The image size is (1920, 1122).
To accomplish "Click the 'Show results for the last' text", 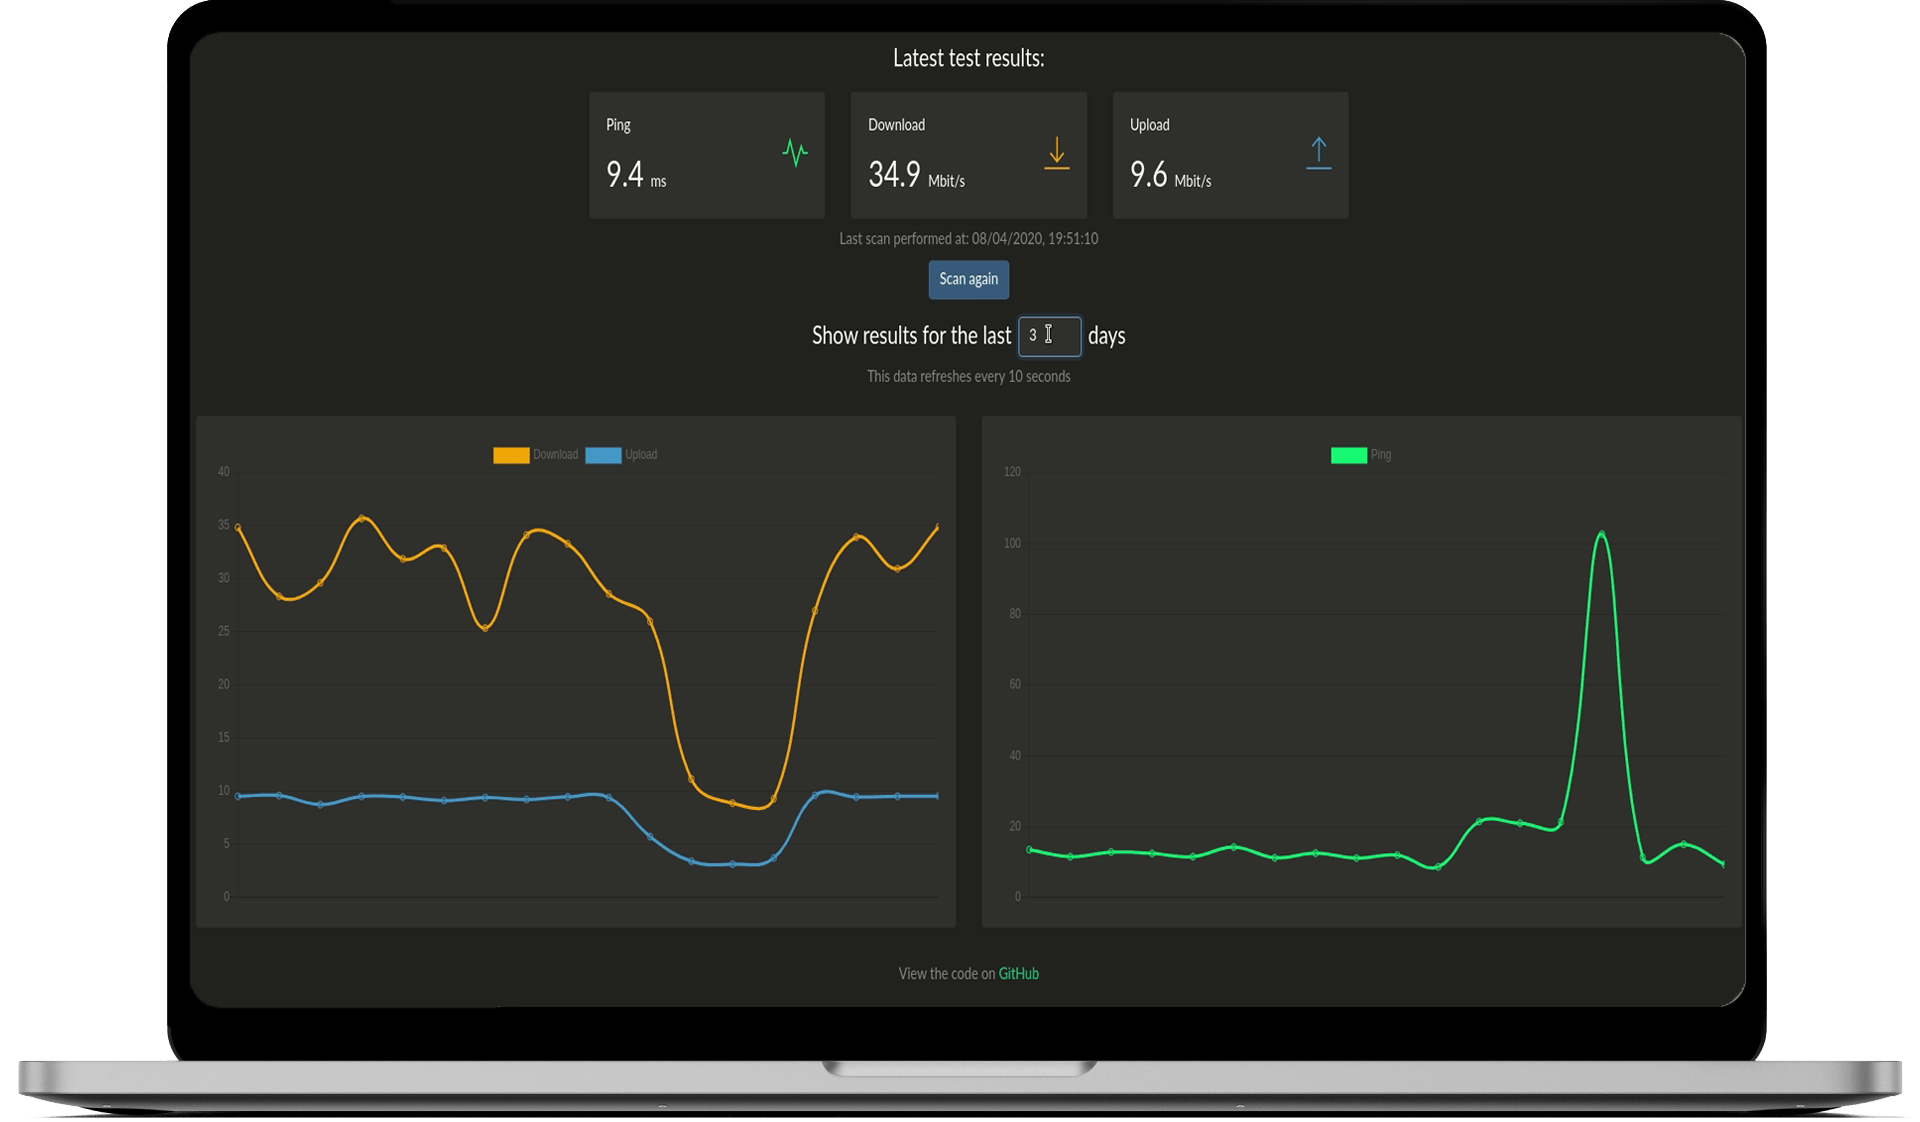I will (911, 336).
